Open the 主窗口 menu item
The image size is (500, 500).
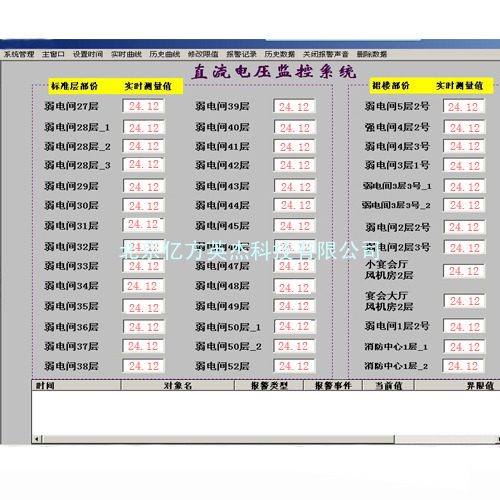coord(53,54)
